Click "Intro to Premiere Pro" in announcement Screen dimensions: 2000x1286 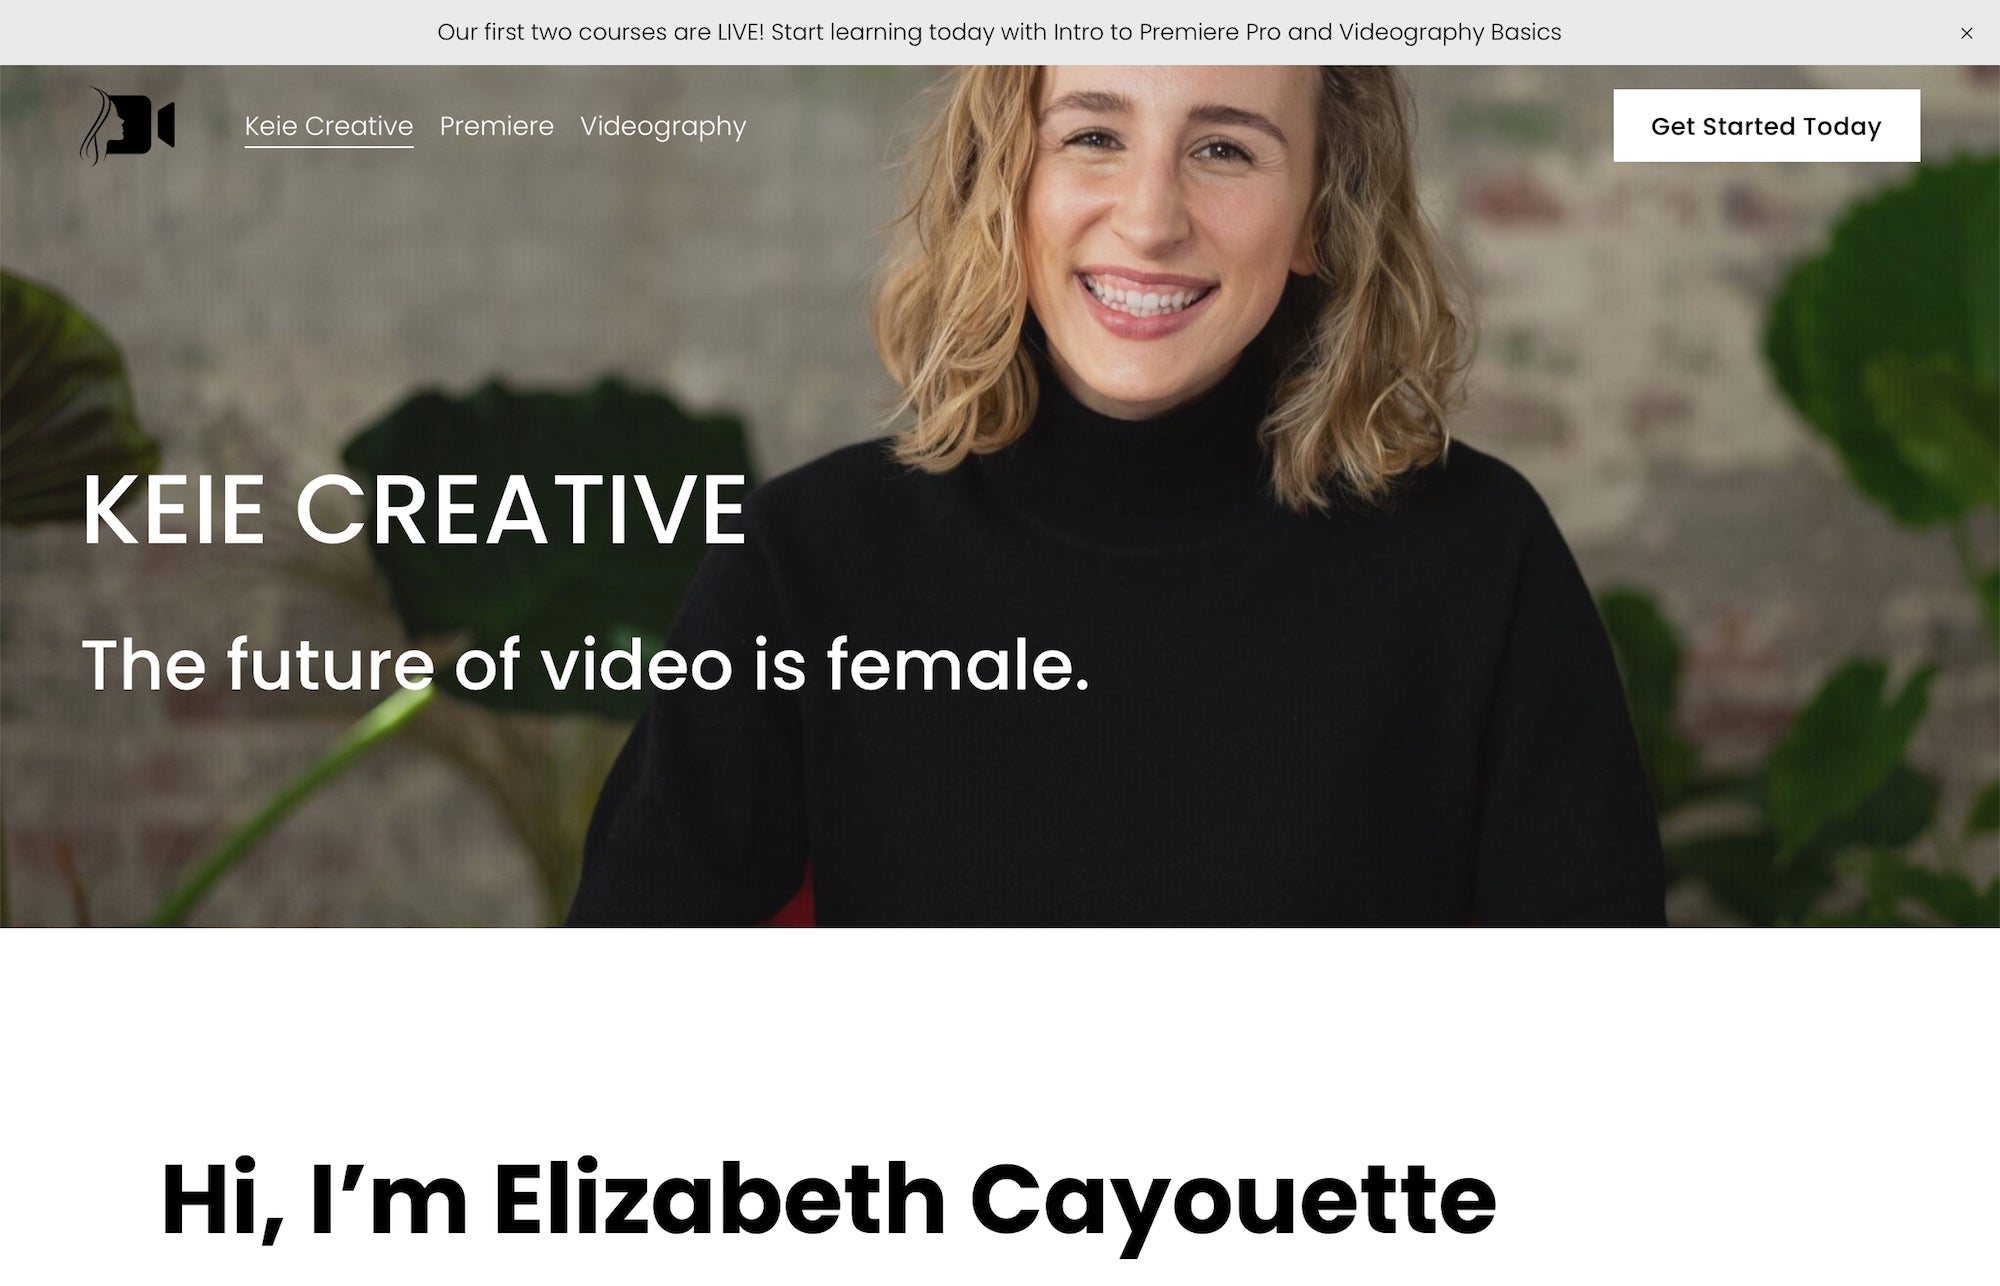[1167, 32]
